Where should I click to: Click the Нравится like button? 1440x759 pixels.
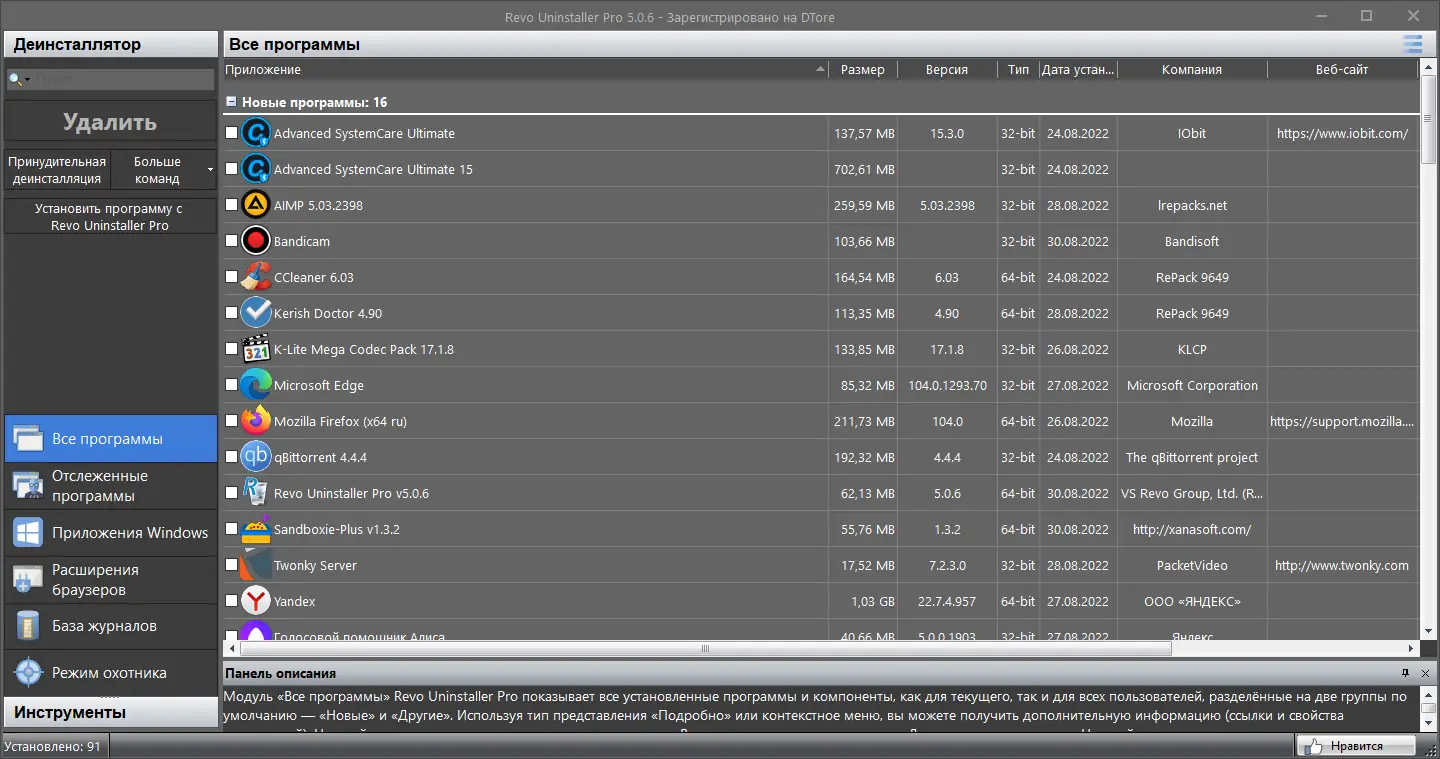tap(1357, 746)
